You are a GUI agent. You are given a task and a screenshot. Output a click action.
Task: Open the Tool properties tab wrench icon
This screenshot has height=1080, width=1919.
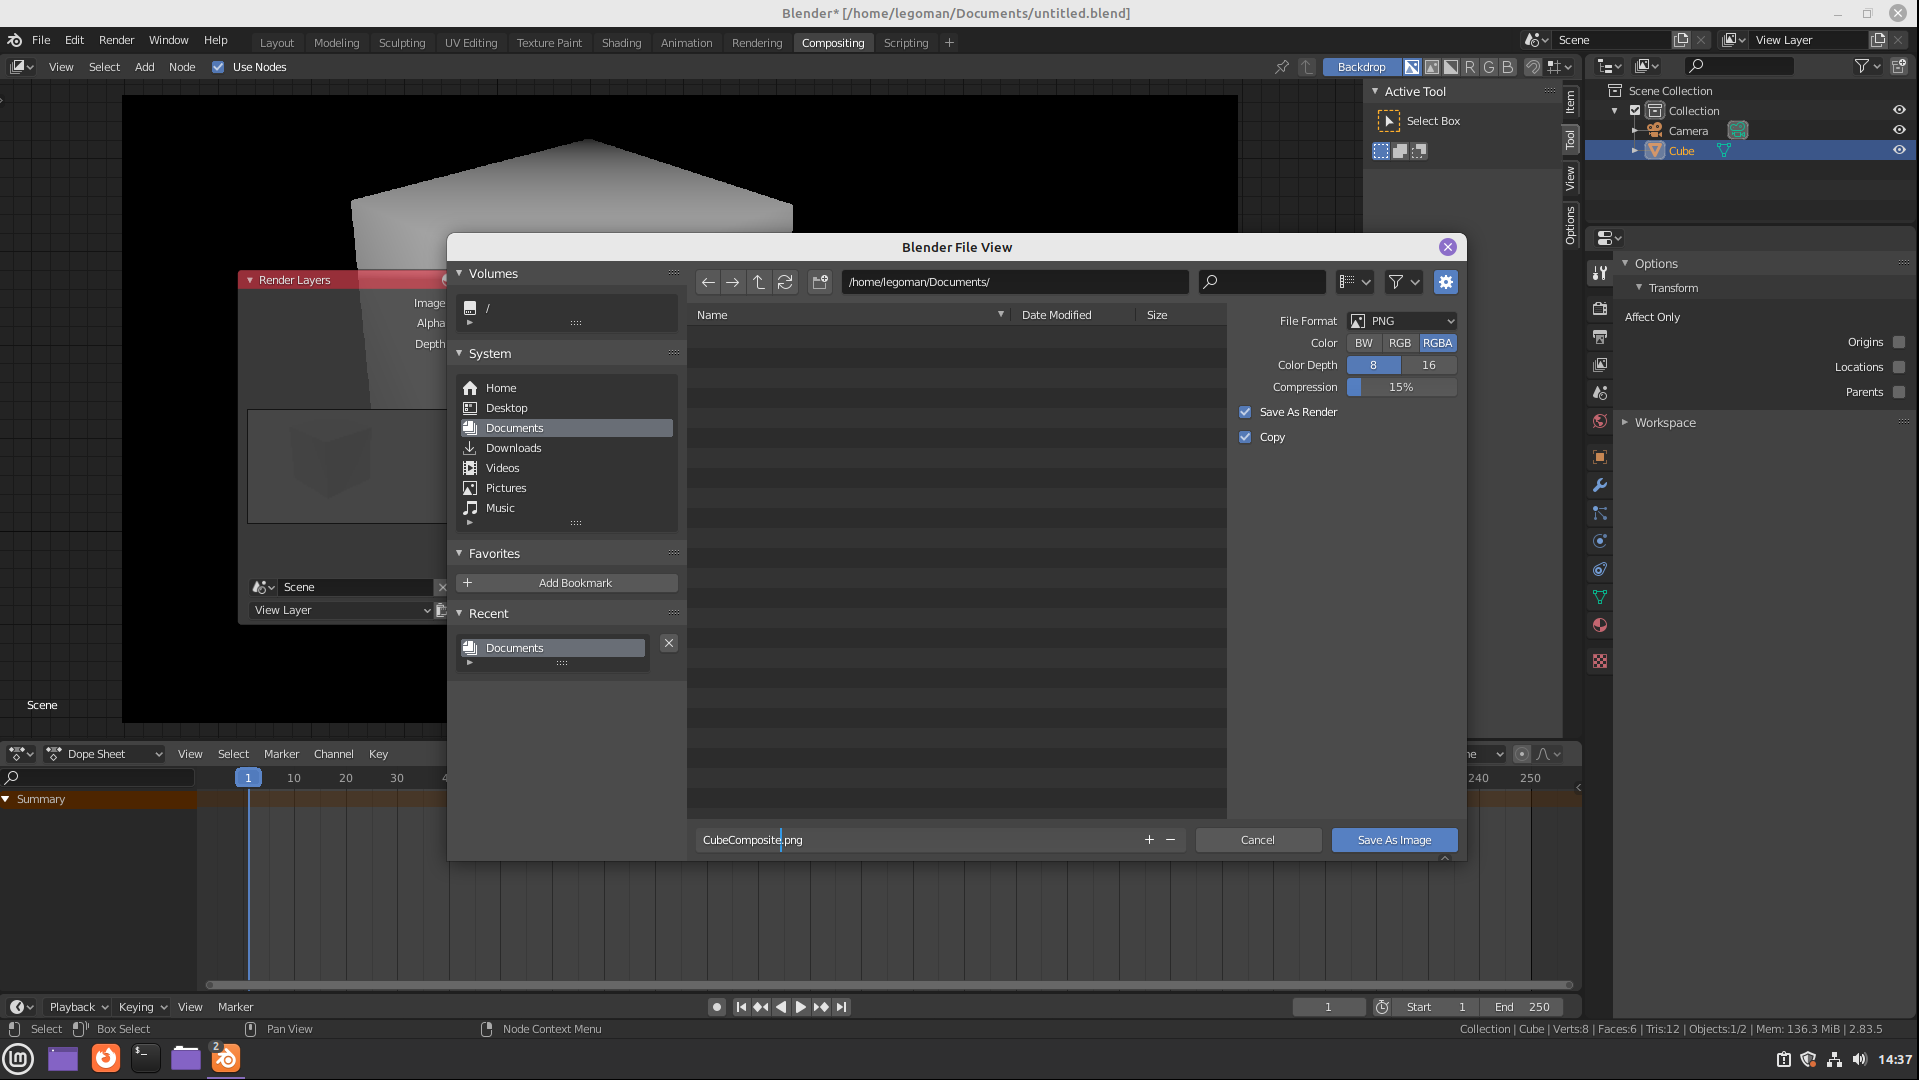1600,273
